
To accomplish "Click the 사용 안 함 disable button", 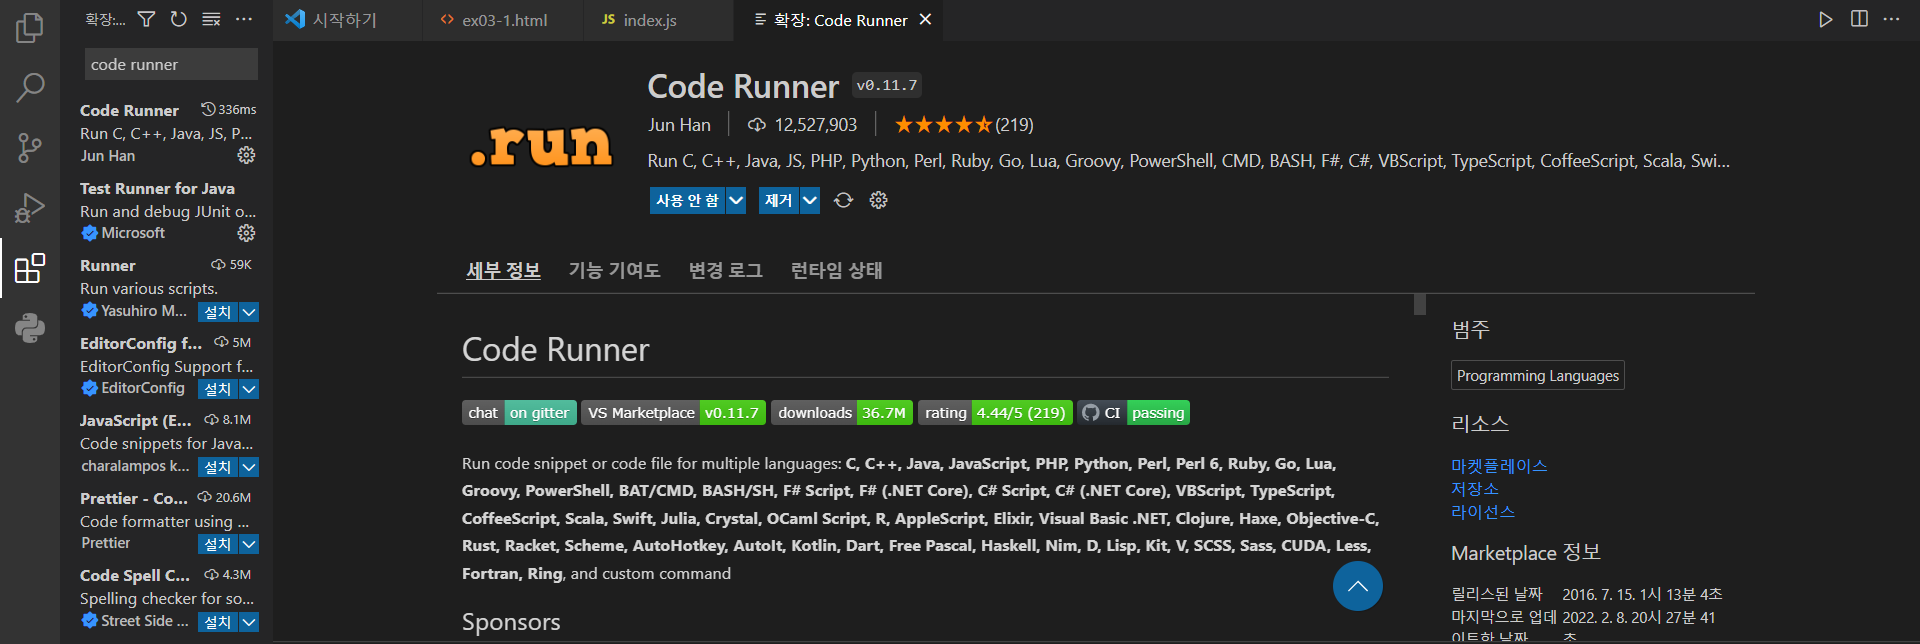I will (687, 200).
